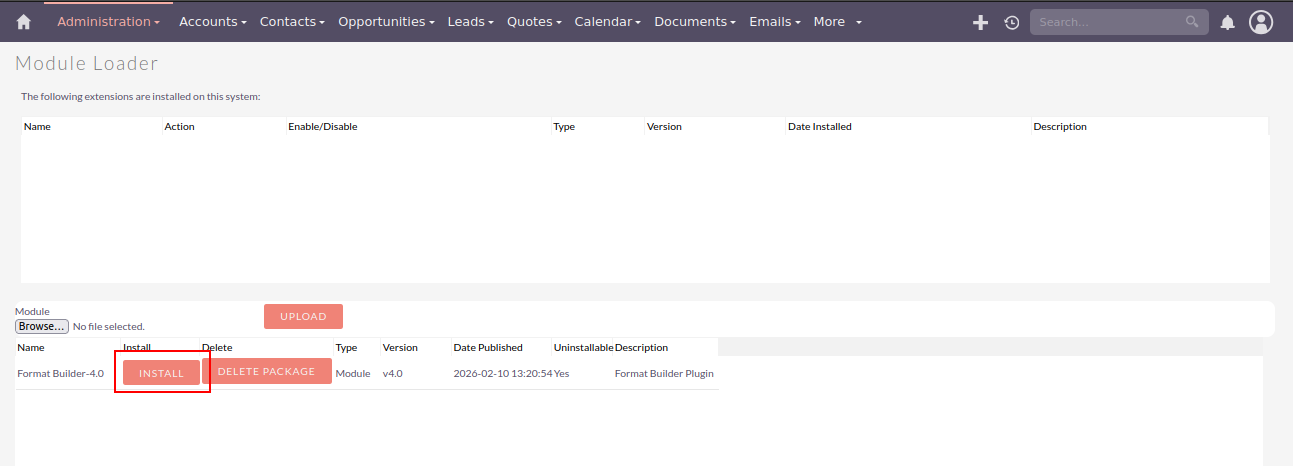Focus the global search field
Image resolution: width=1293 pixels, height=466 pixels.
point(1105,22)
